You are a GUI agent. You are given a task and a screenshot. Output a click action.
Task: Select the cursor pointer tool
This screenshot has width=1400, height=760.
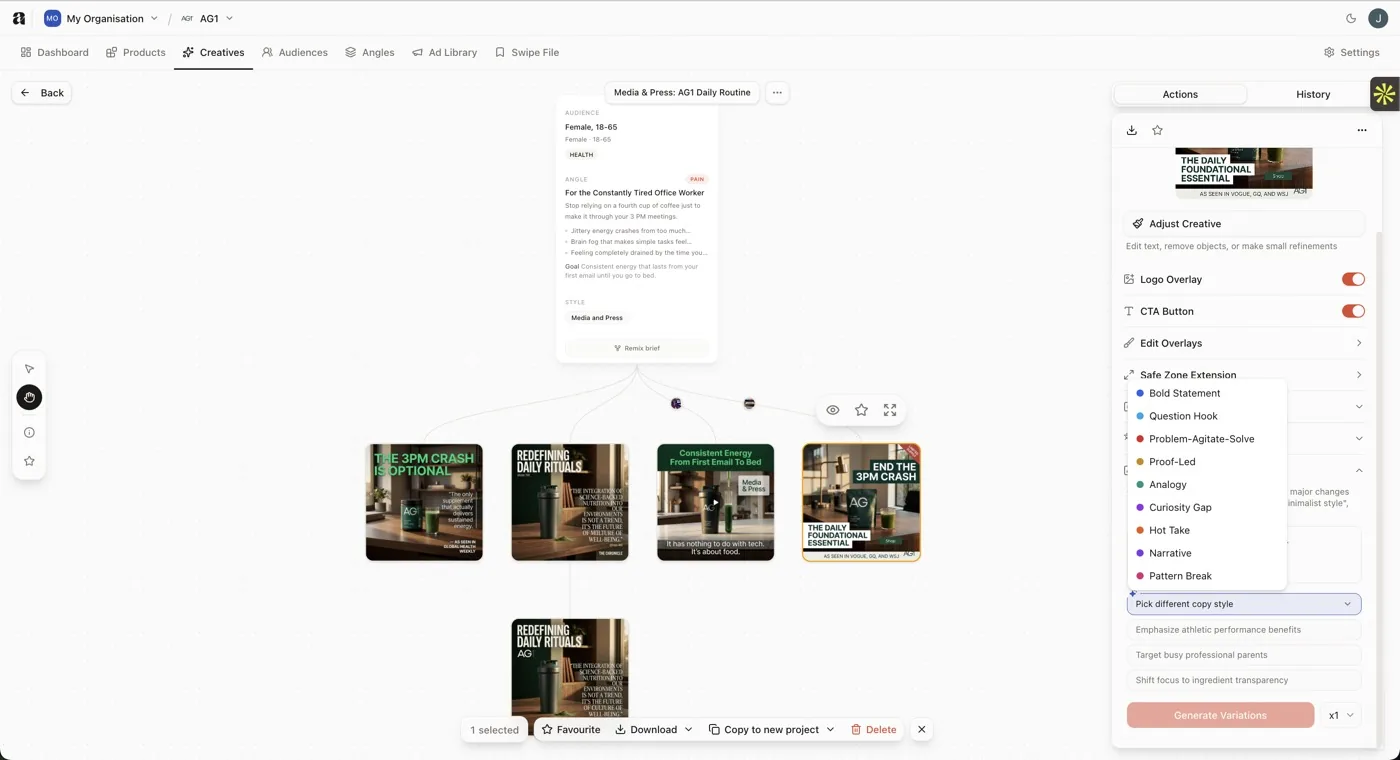pos(29,369)
